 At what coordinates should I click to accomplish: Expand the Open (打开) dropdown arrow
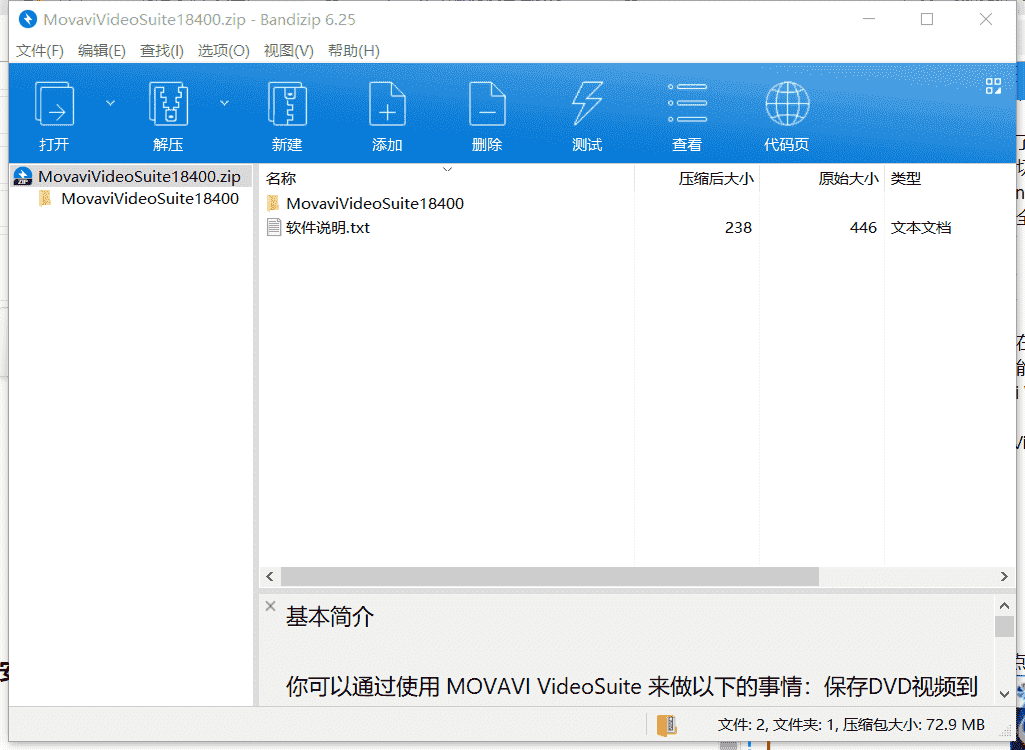[x=110, y=103]
